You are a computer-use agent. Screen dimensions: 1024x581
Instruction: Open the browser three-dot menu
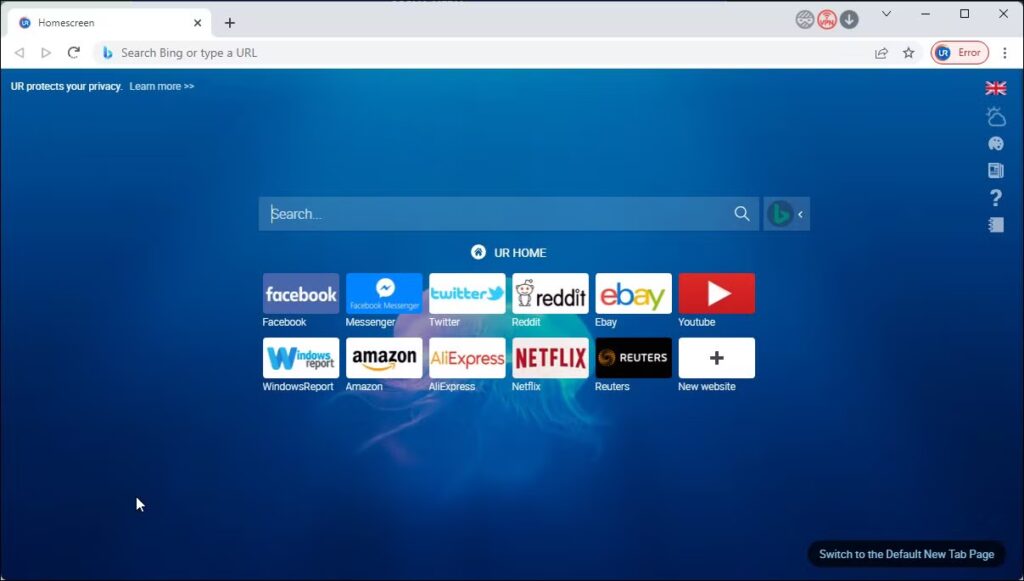1004,52
